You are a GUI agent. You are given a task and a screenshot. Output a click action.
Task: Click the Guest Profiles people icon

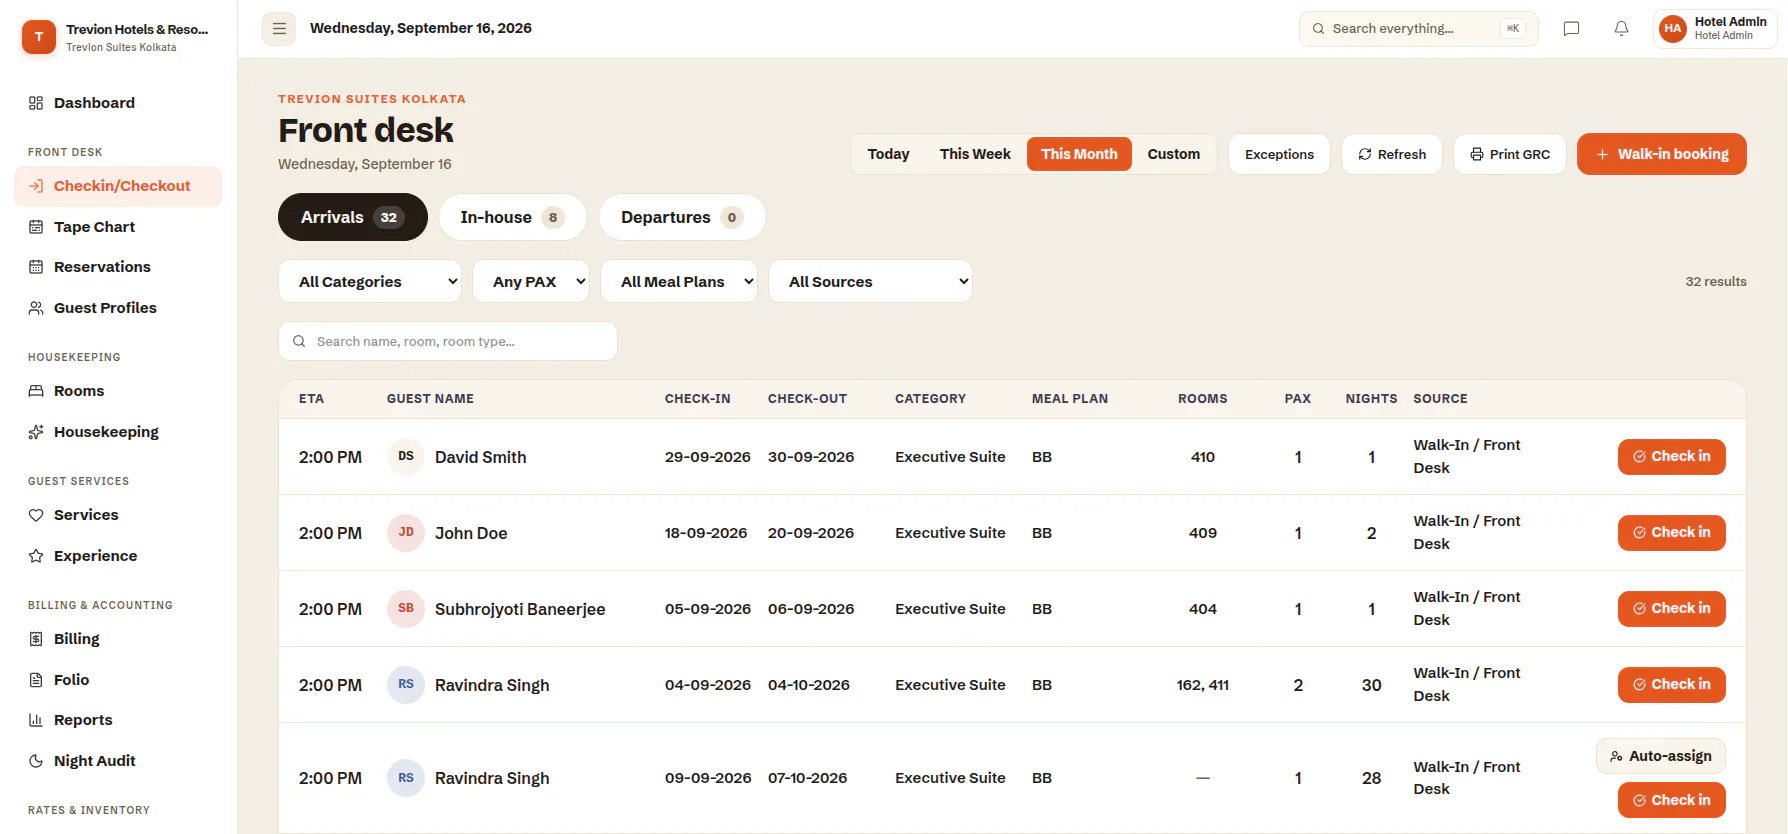(x=36, y=308)
